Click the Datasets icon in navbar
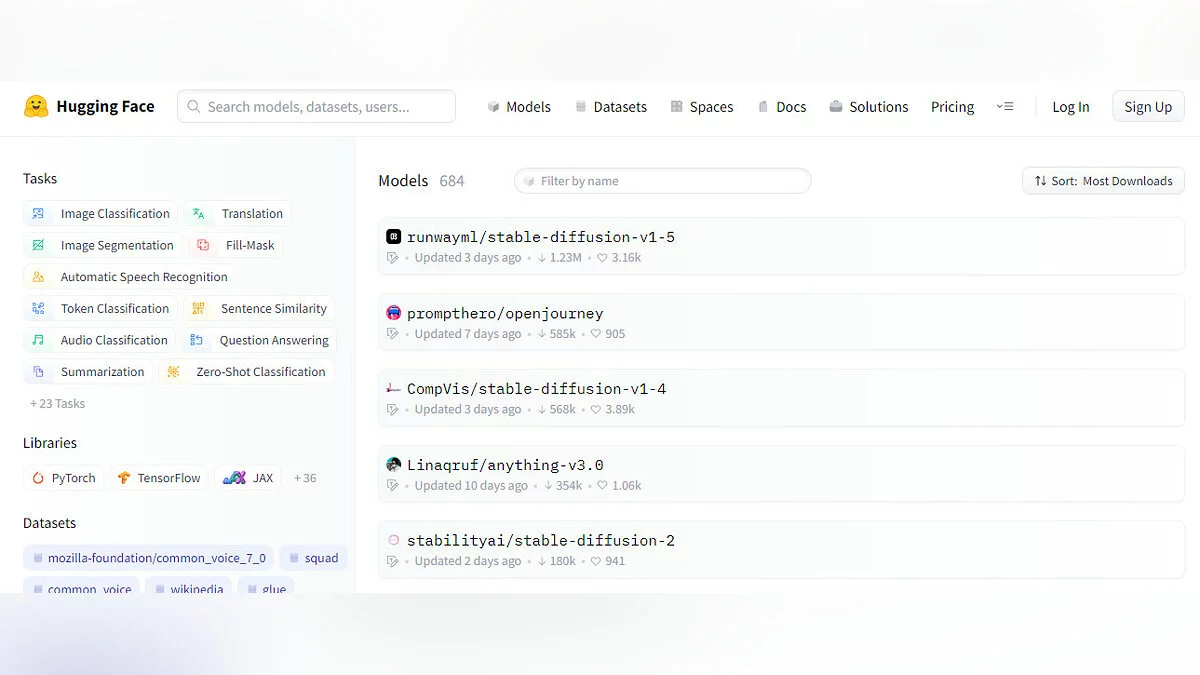 click(580, 107)
